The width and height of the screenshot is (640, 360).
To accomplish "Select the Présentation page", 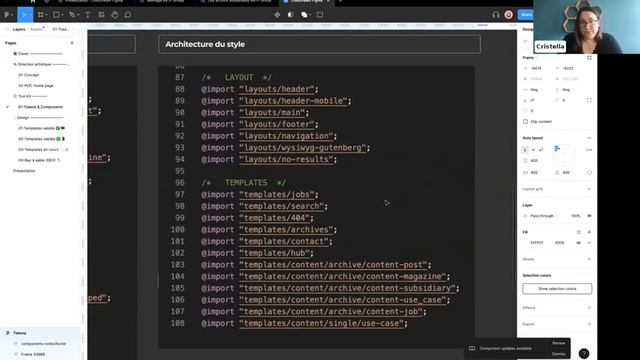I will 24,171.
